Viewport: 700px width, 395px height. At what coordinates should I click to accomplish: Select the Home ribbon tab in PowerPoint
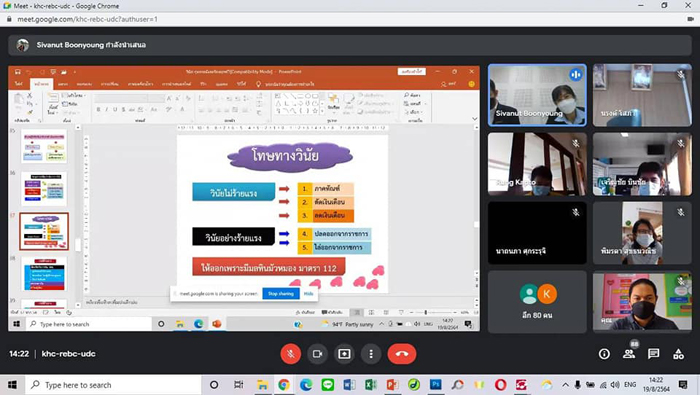[x=42, y=84]
